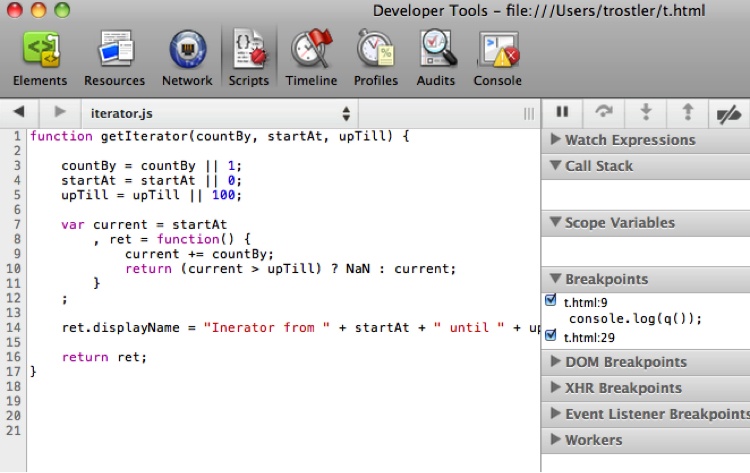Open the Console panel
The height and width of the screenshot is (473, 750).
(497, 58)
